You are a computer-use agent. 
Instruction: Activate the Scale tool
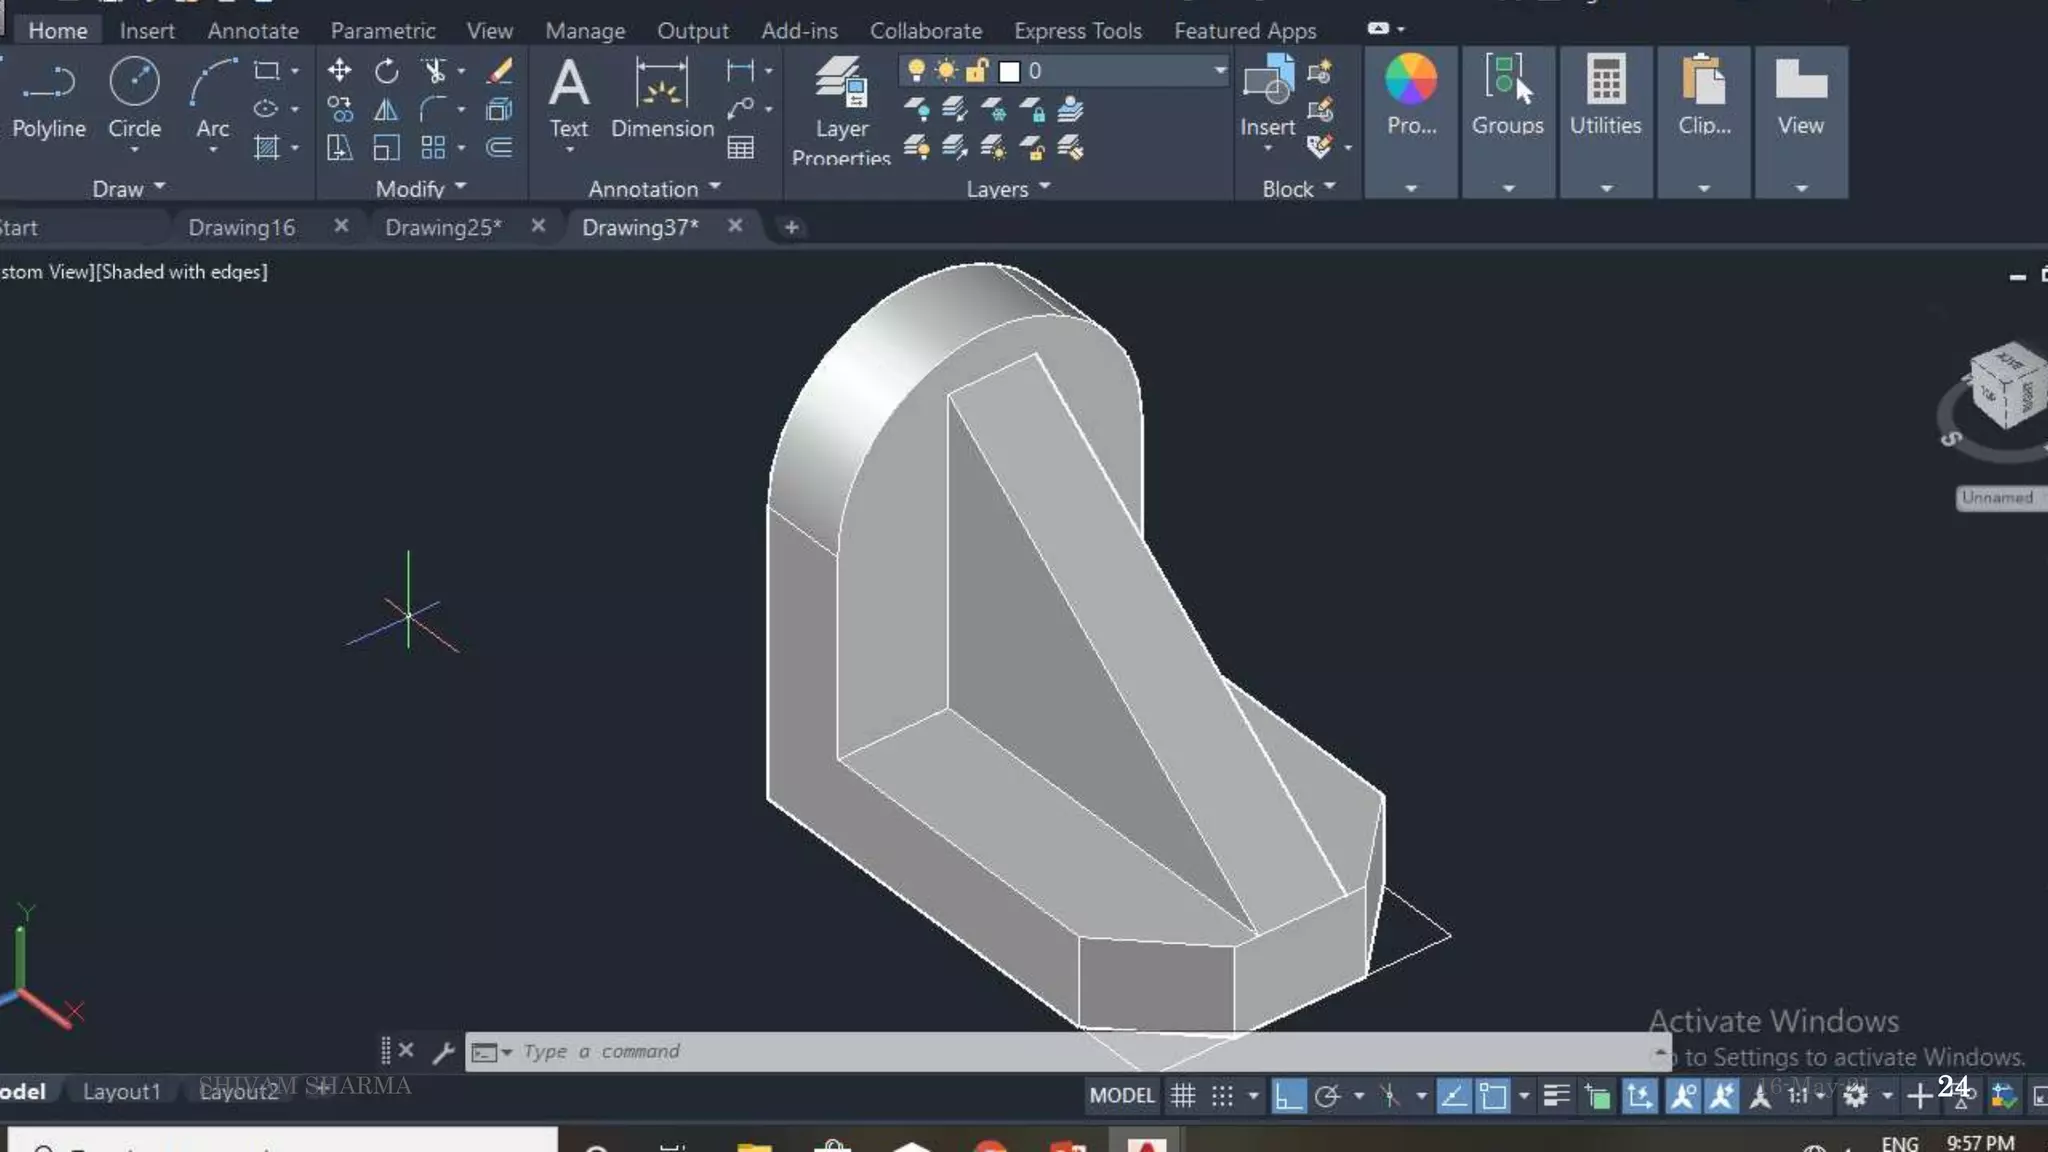(x=386, y=148)
